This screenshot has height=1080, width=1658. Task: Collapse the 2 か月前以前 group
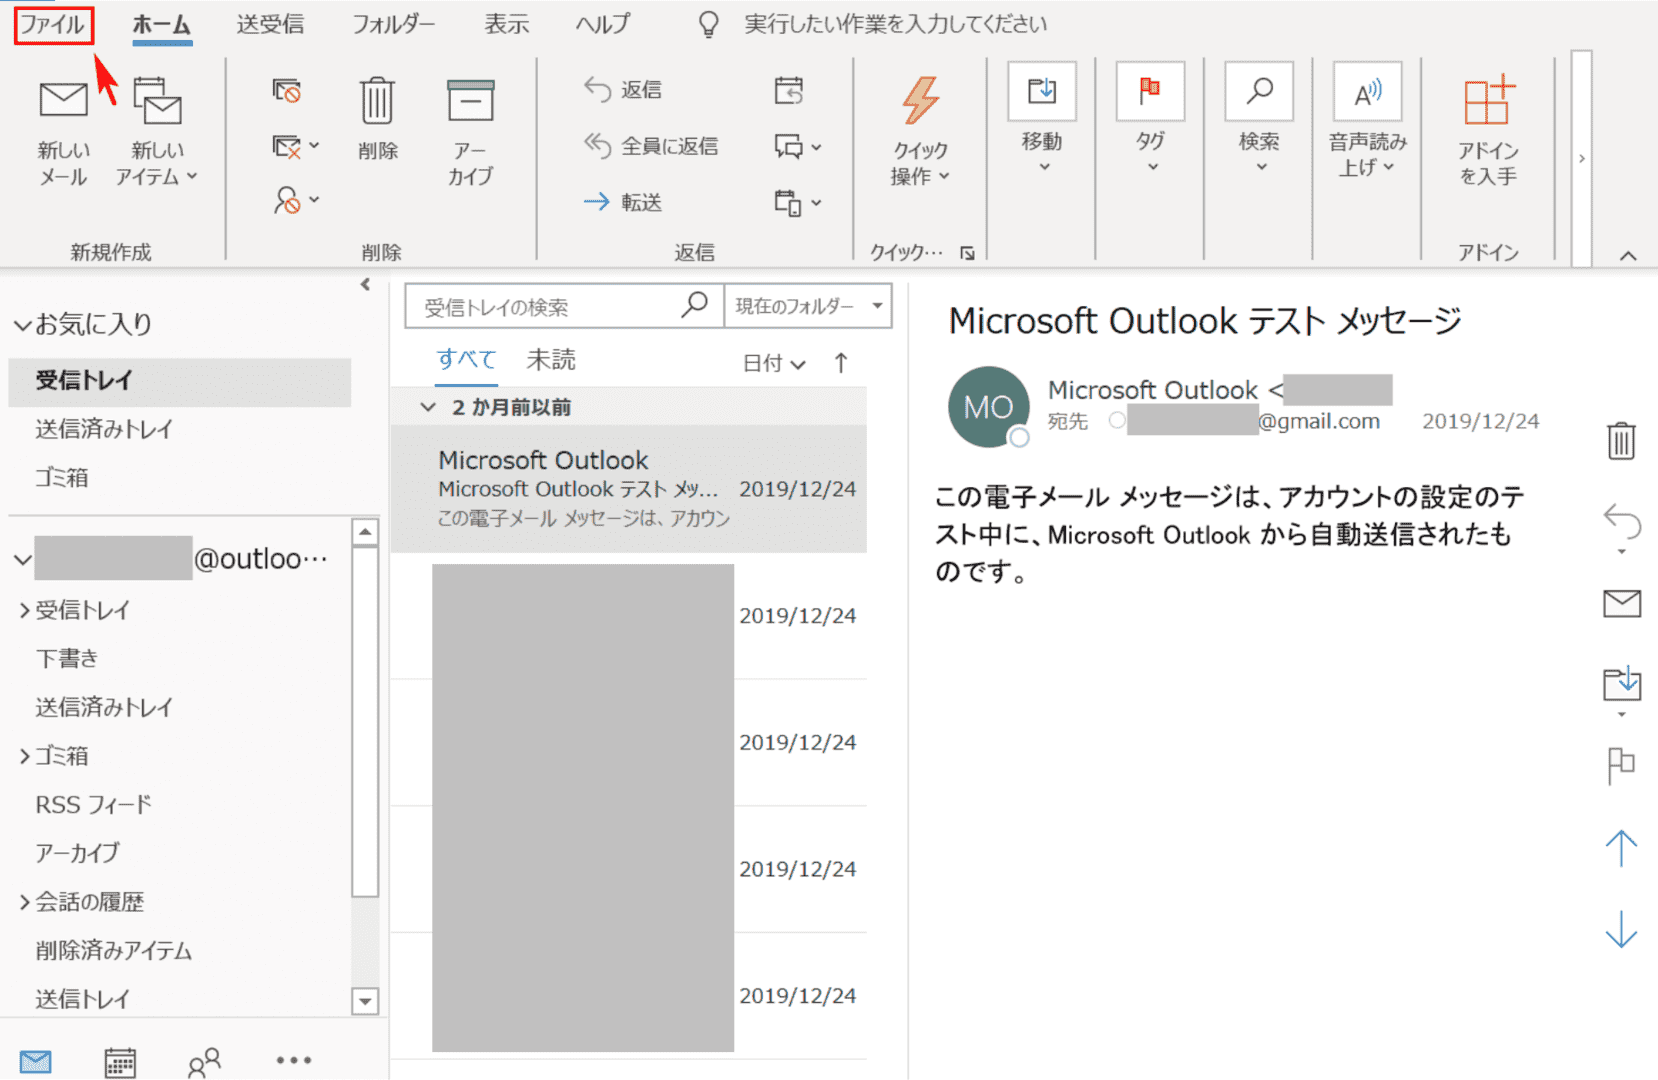tap(428, 407)
